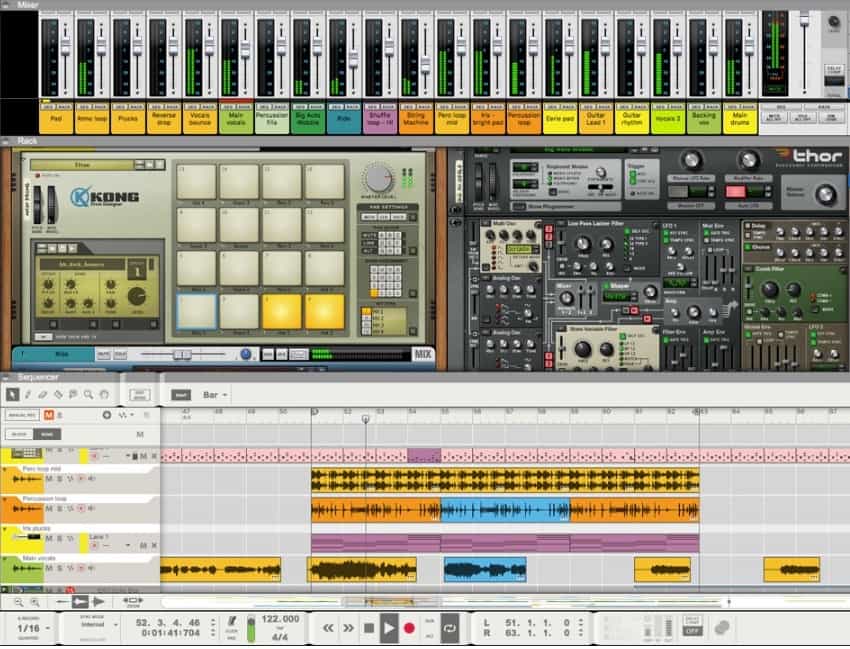Adjust the Kong mix channel level slider

183,355
